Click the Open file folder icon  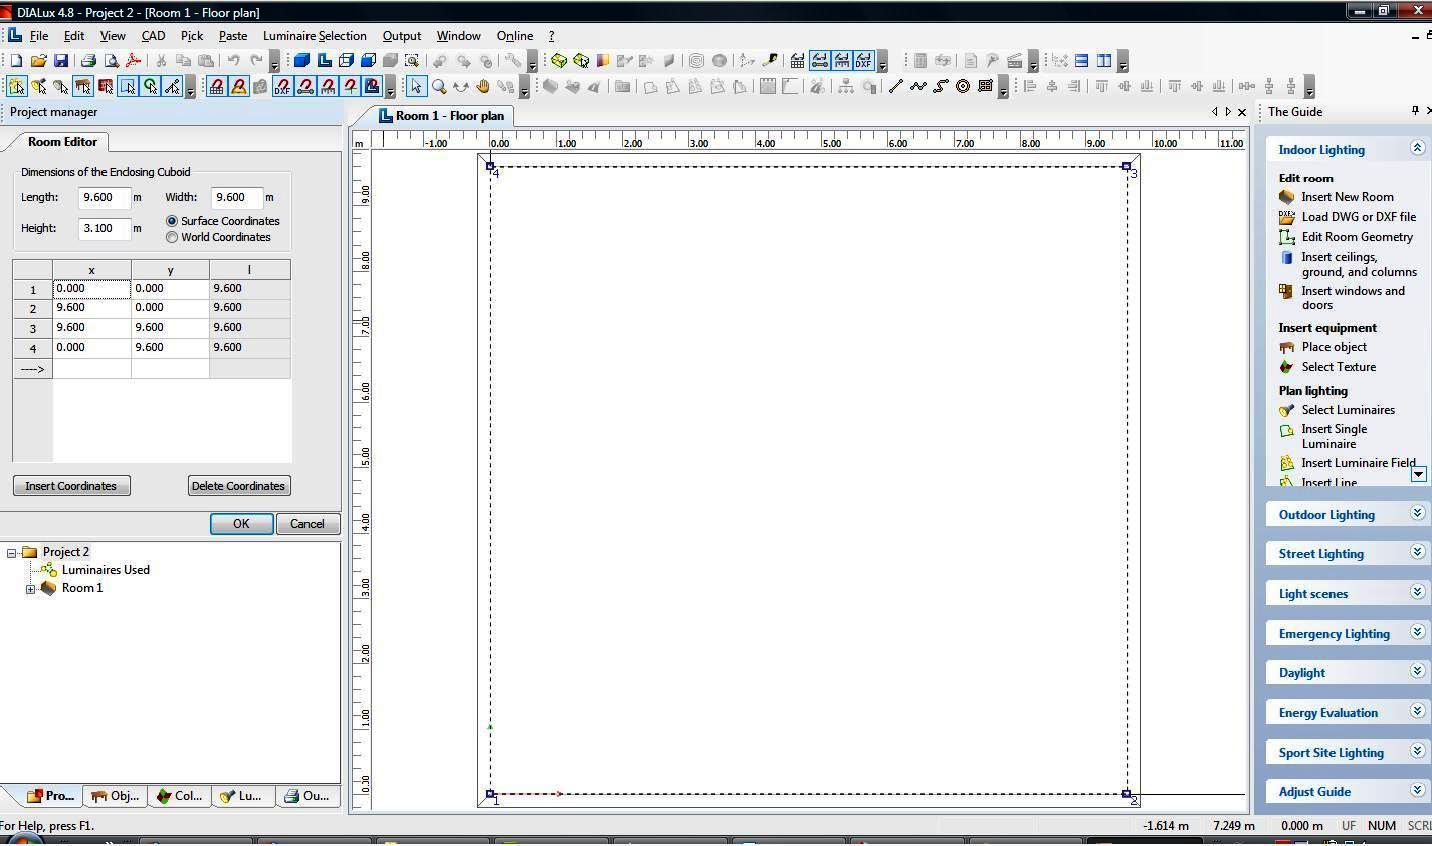click(38, 61)
